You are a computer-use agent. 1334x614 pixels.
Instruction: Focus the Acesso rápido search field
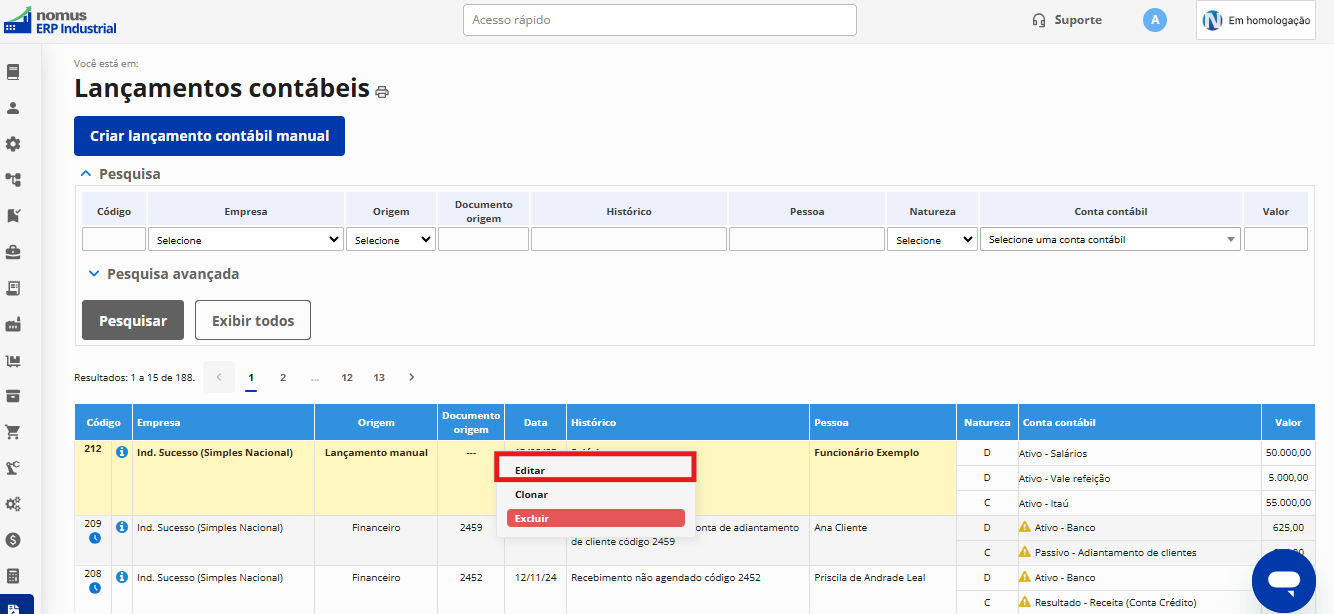point(659,20)
